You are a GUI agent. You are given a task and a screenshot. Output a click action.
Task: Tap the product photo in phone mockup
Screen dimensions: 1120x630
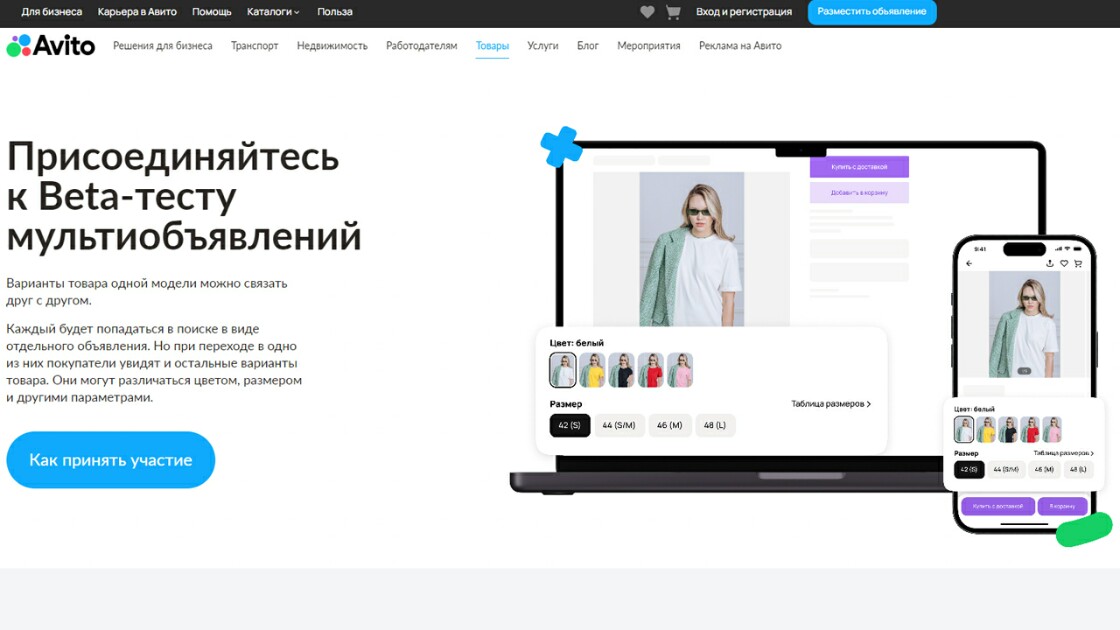tap(1024, 324)
